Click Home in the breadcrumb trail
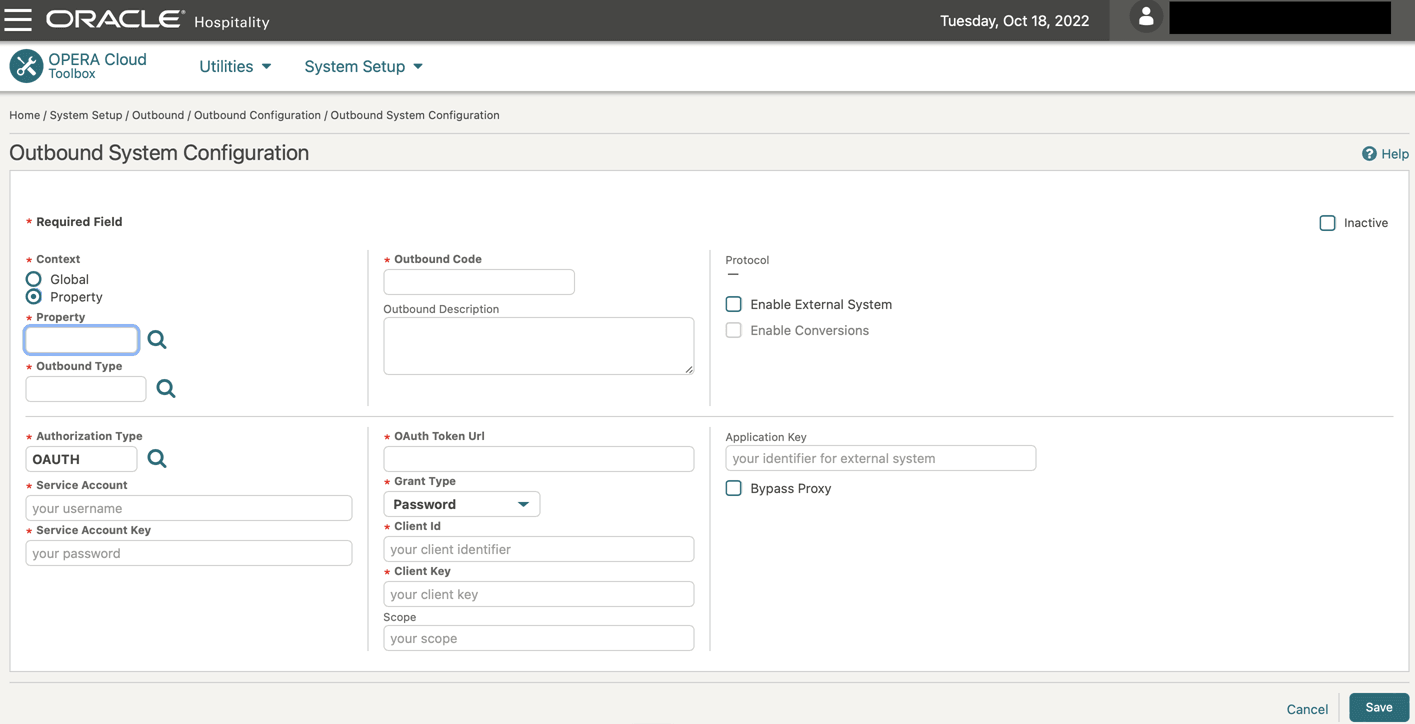Image resolution: width=1415 pixels, height=724 pixels. (x=24, y=114)
